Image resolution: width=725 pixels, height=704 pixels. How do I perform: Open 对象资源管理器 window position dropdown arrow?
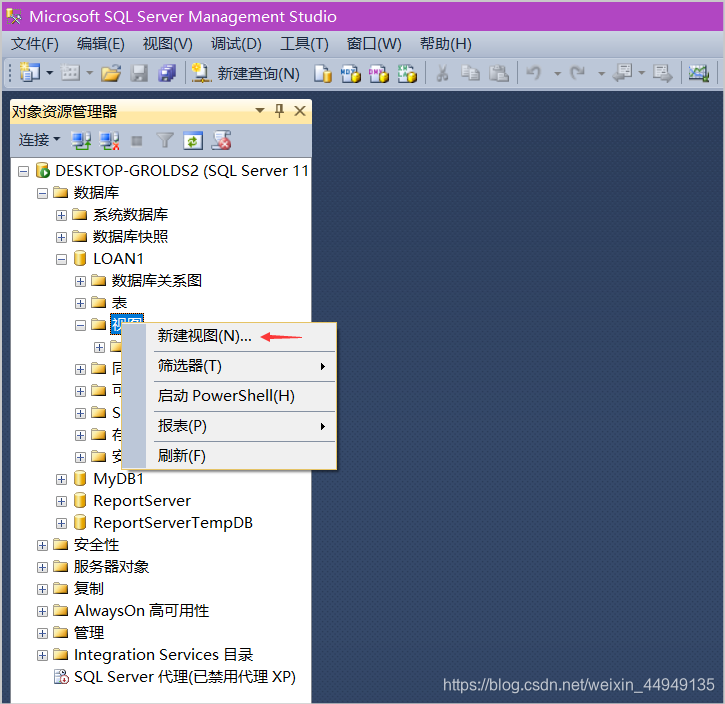click(260, 110)
